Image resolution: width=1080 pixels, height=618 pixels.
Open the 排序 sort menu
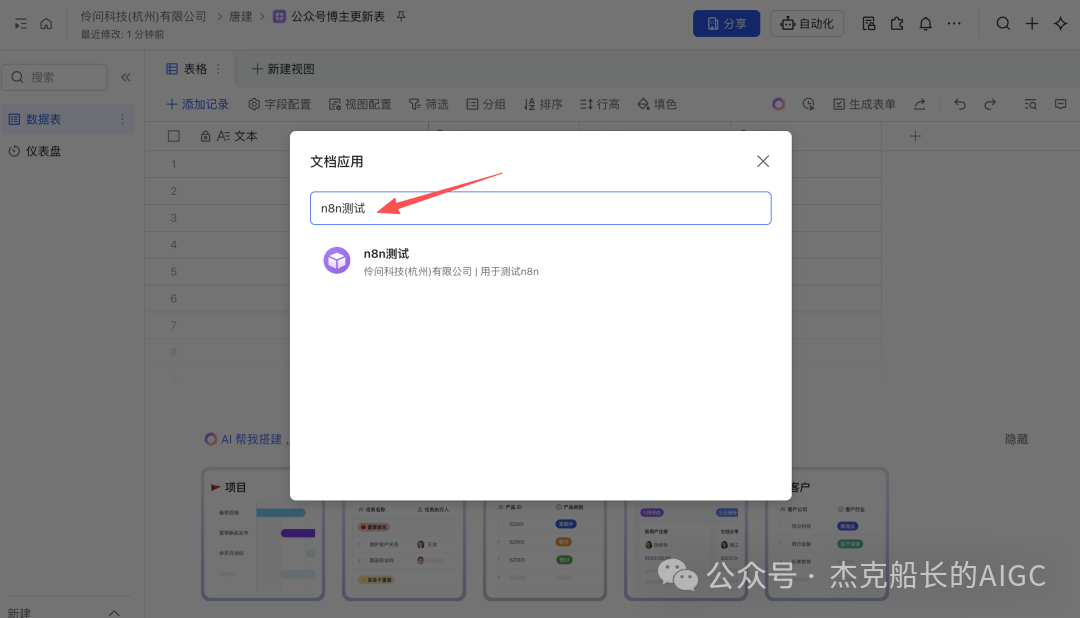pos(543,104)
